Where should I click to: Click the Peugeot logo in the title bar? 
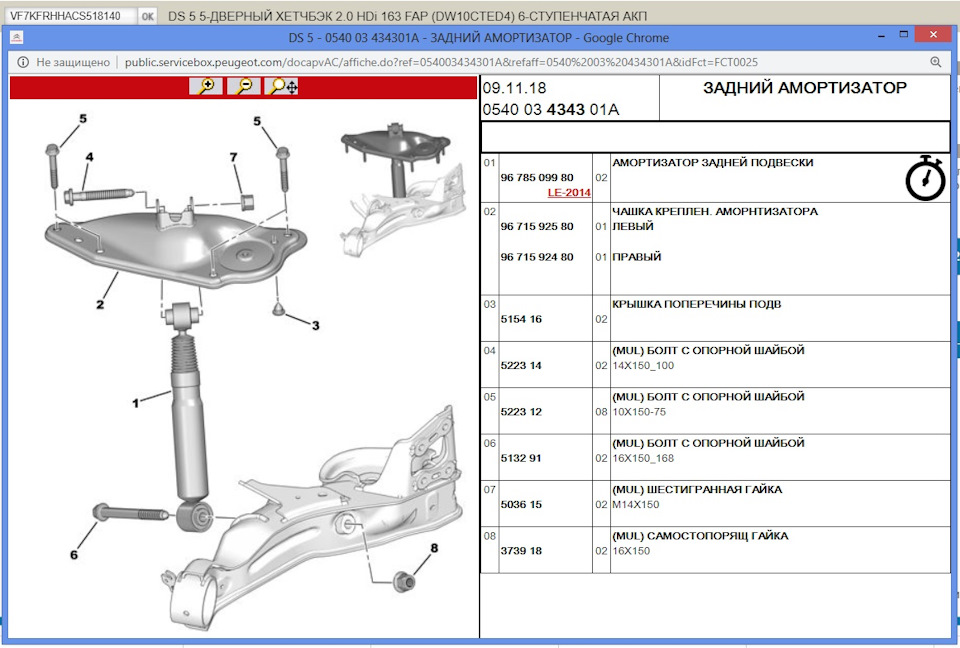click(15, 36)
